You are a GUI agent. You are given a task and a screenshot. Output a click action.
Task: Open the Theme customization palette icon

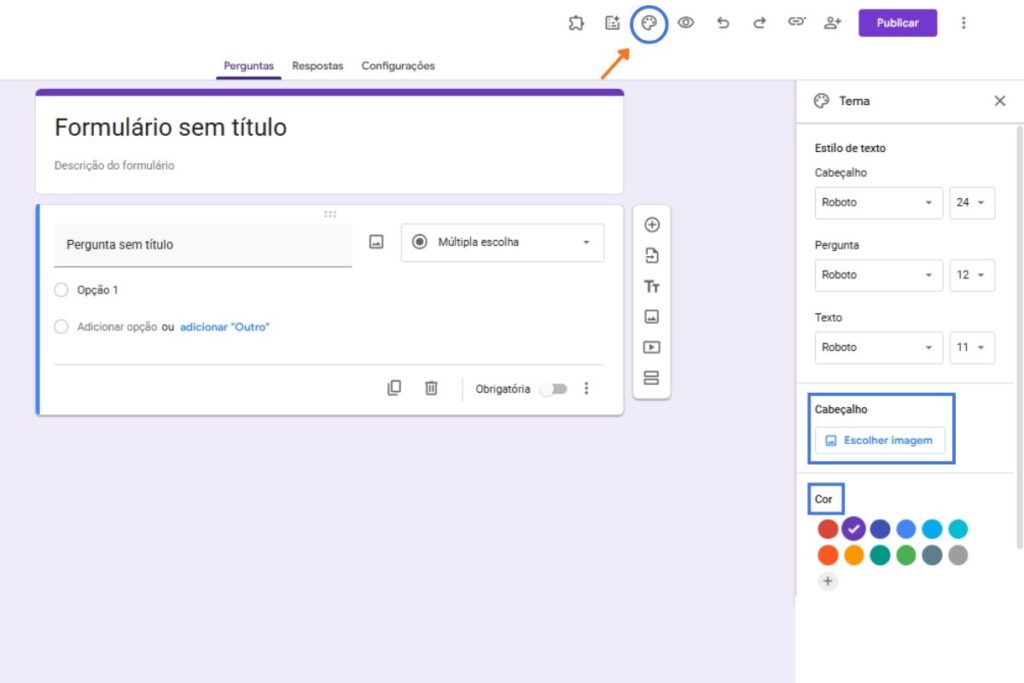pyautogui.click(x=649, y=22)
